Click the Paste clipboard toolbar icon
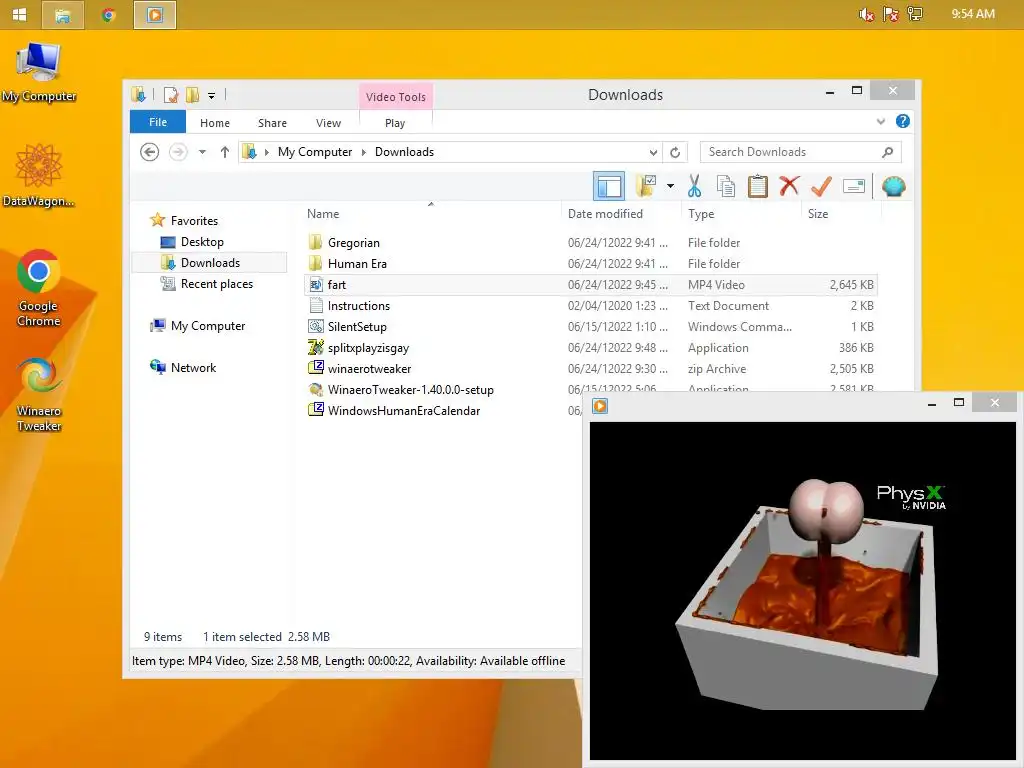 click(x=758, y=186)
